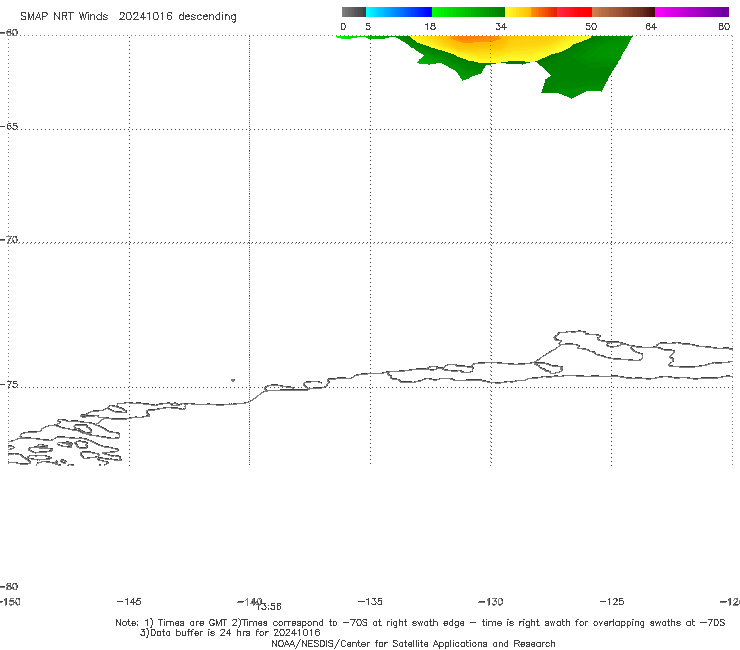Click the latitude label -70
The image size is (740, 650).
click(x=9, y=240)
